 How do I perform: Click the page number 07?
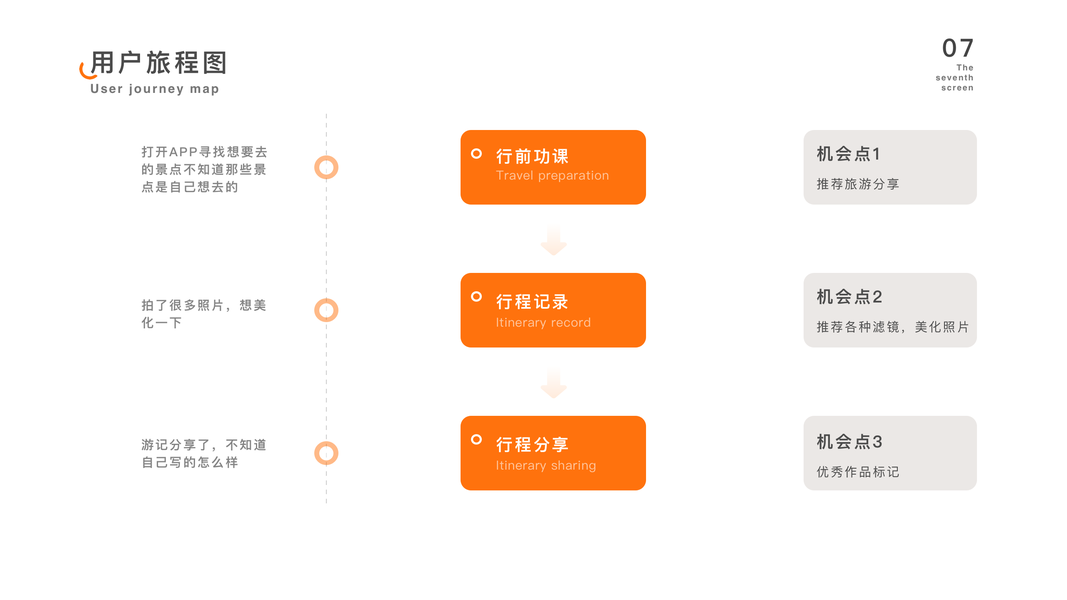point(957,48)
